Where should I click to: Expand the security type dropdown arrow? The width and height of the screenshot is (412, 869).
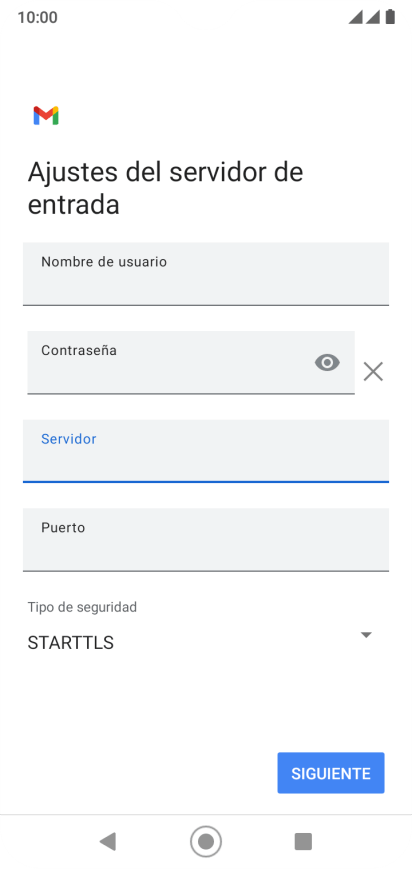366,635
